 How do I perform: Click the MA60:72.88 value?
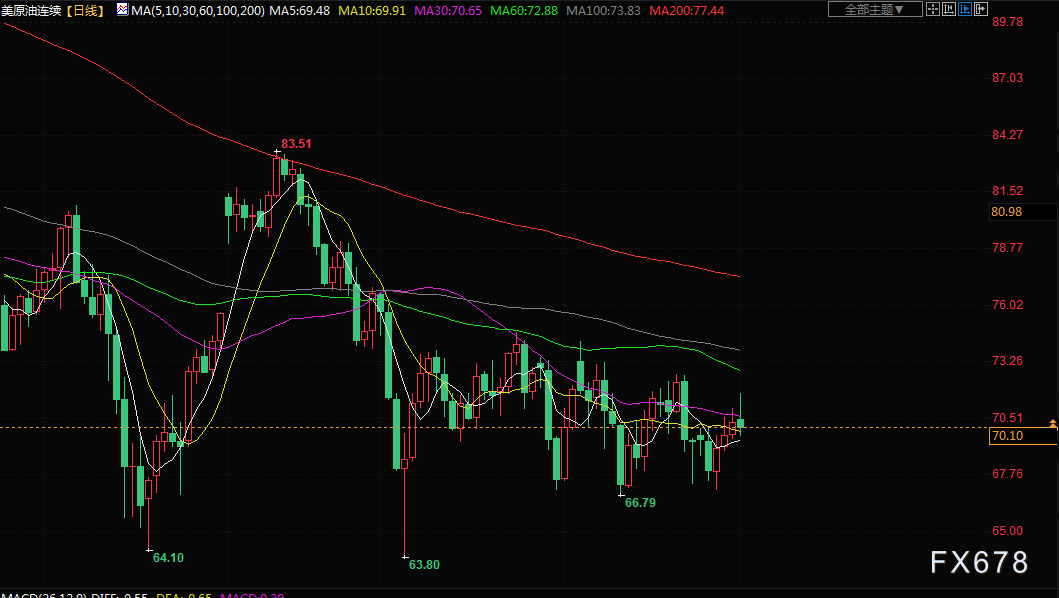point(524,11)
